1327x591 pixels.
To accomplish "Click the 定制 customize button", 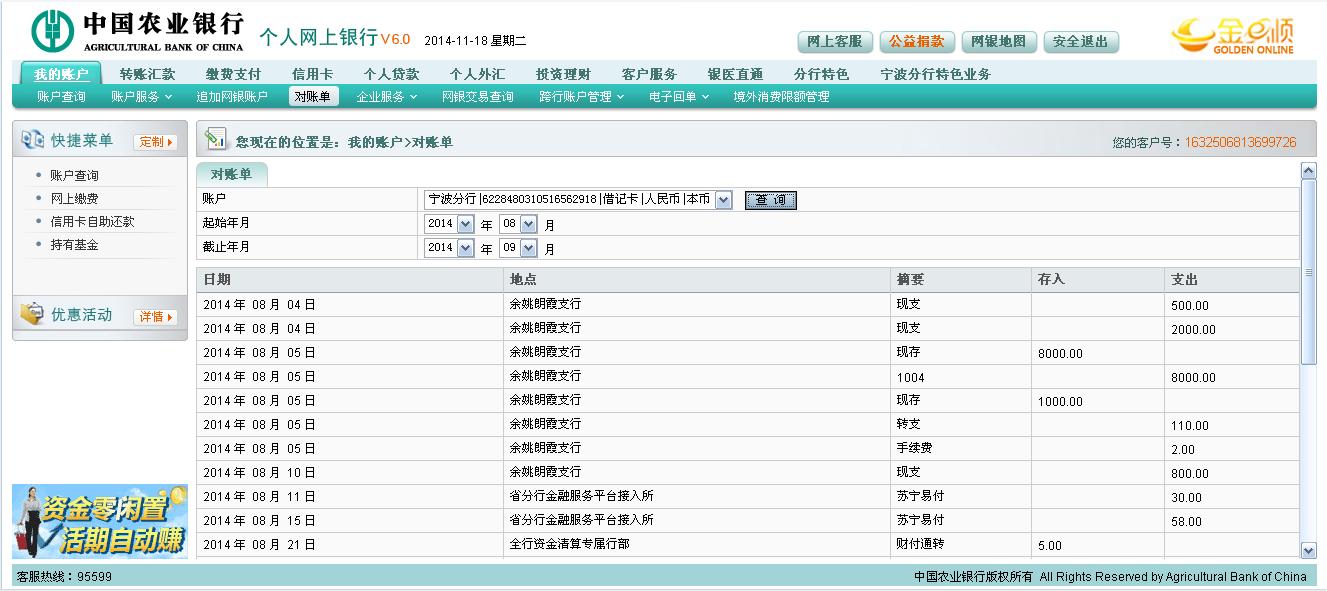I will click(155, 142).
